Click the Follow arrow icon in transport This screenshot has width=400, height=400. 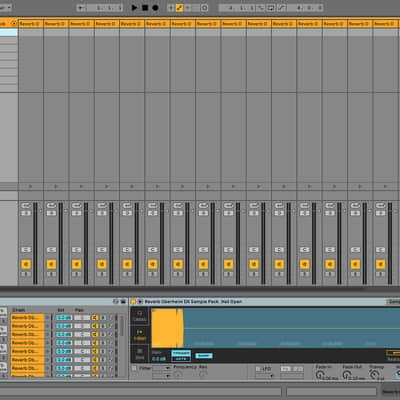pyautogui.click(x=81, y=8)
